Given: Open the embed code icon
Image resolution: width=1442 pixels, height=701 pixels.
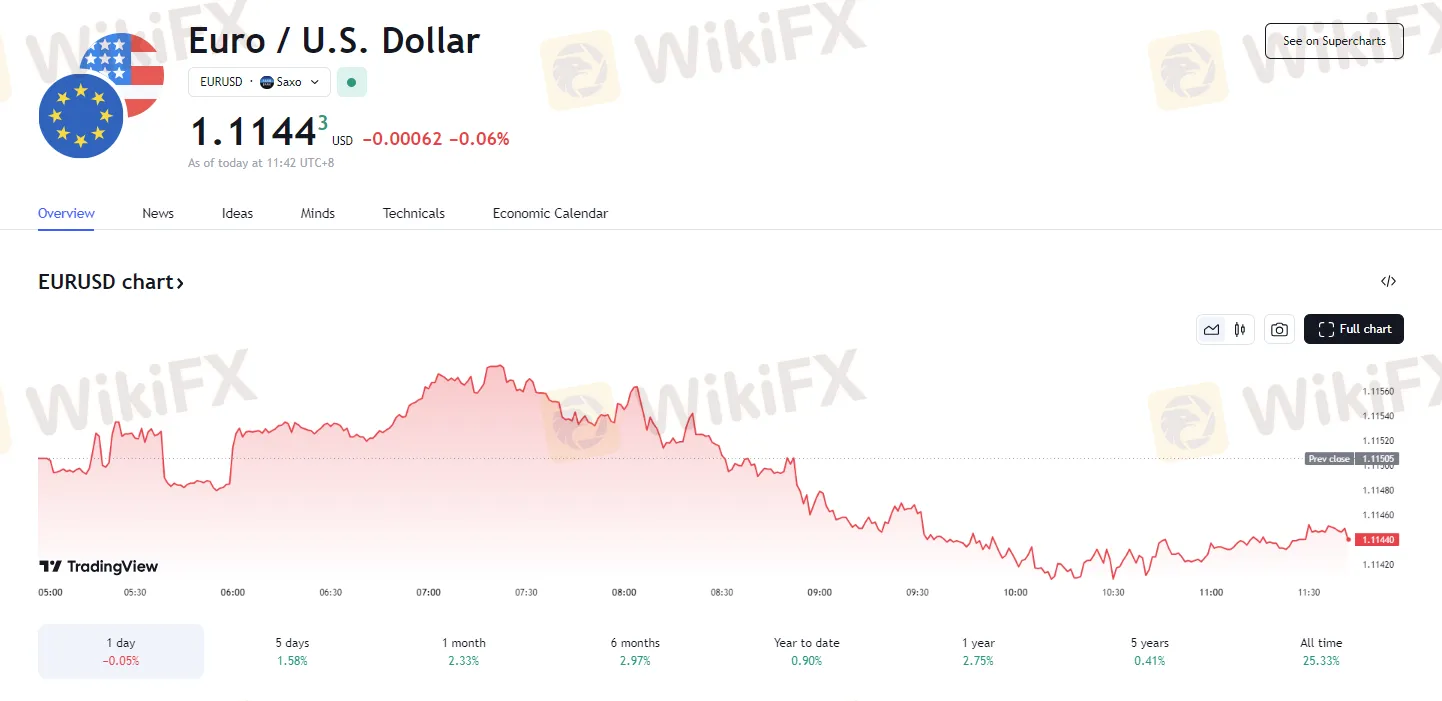Looking at the screenshot, I should (x=1388, y=281).
